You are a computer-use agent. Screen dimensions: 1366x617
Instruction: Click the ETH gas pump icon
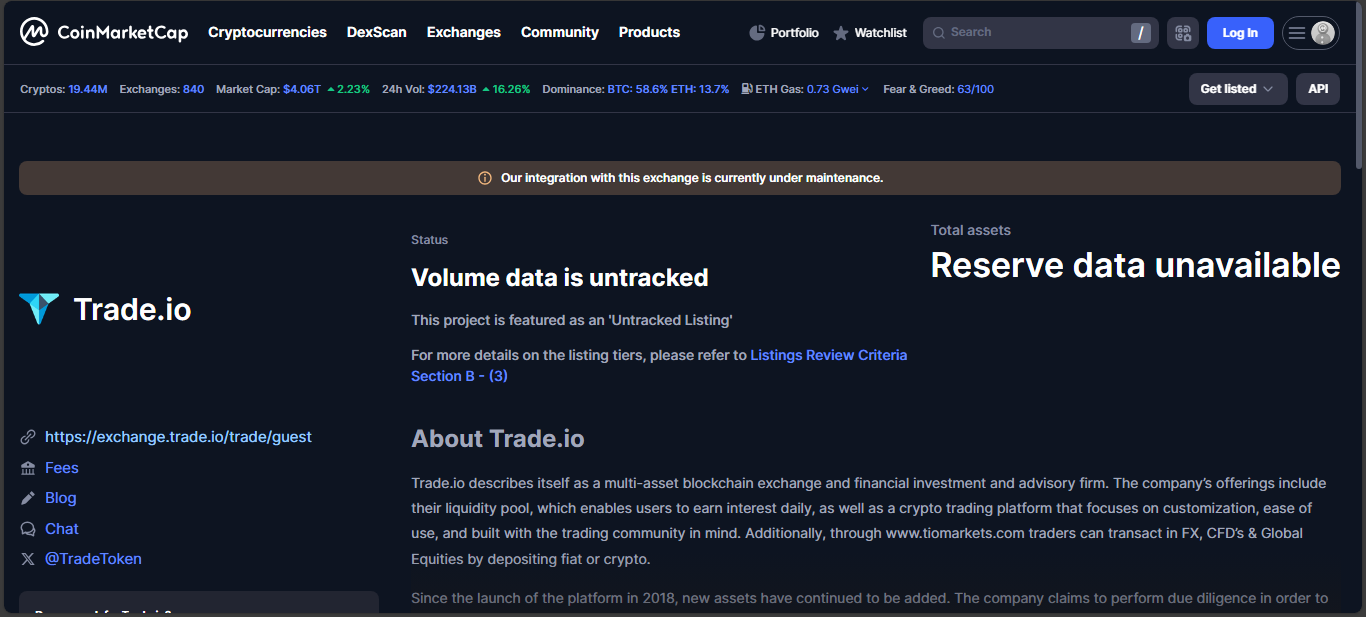747,89
